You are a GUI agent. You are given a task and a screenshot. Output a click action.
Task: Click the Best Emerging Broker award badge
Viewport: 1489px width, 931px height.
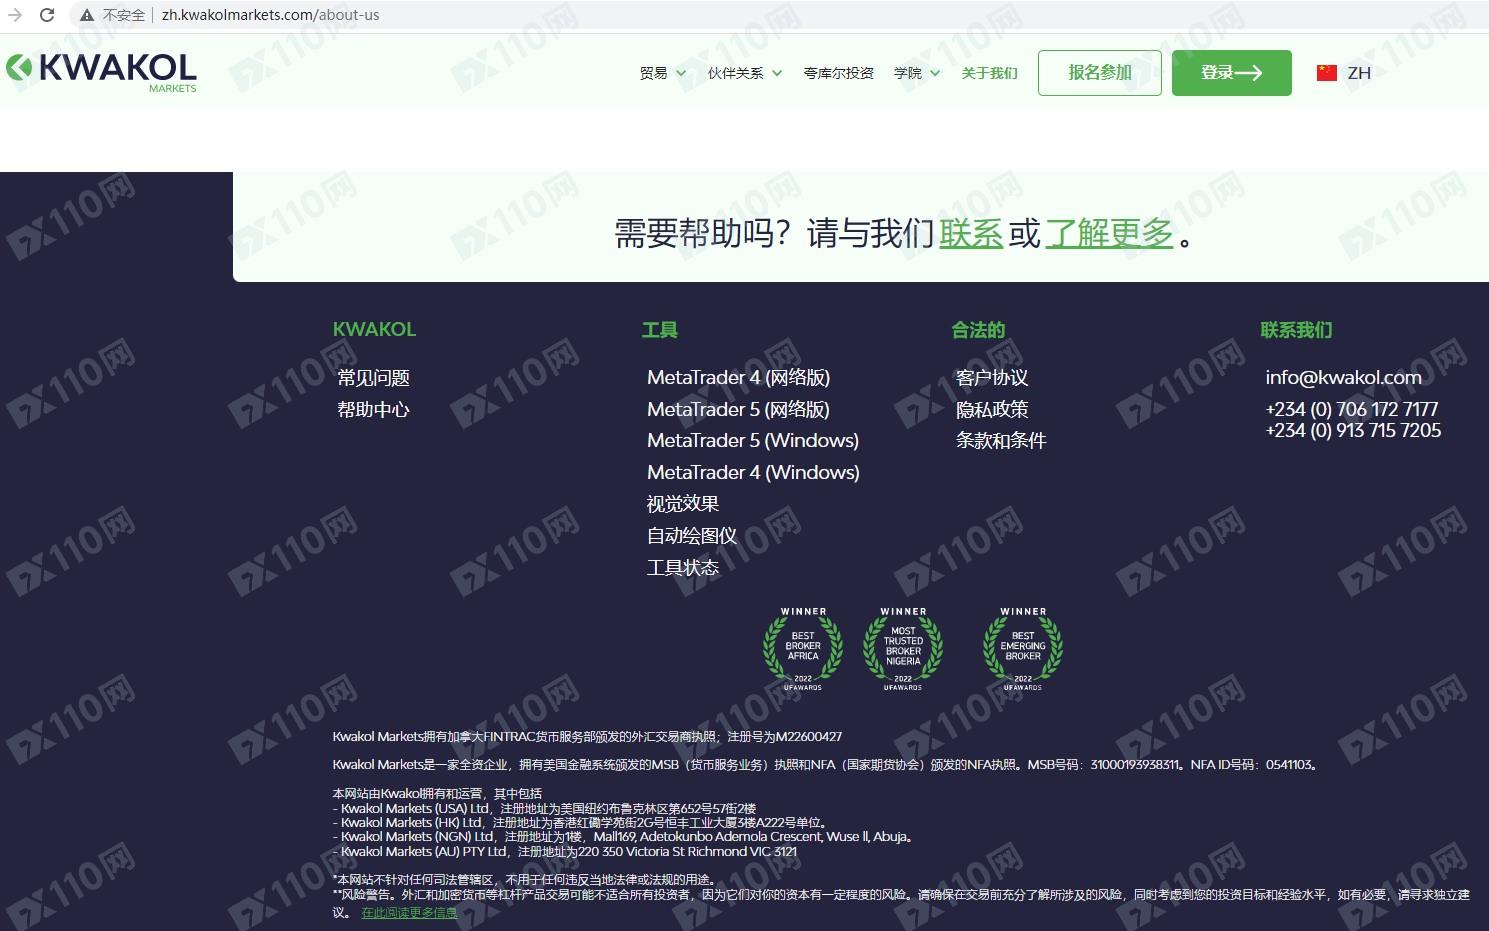[1023, 649]
